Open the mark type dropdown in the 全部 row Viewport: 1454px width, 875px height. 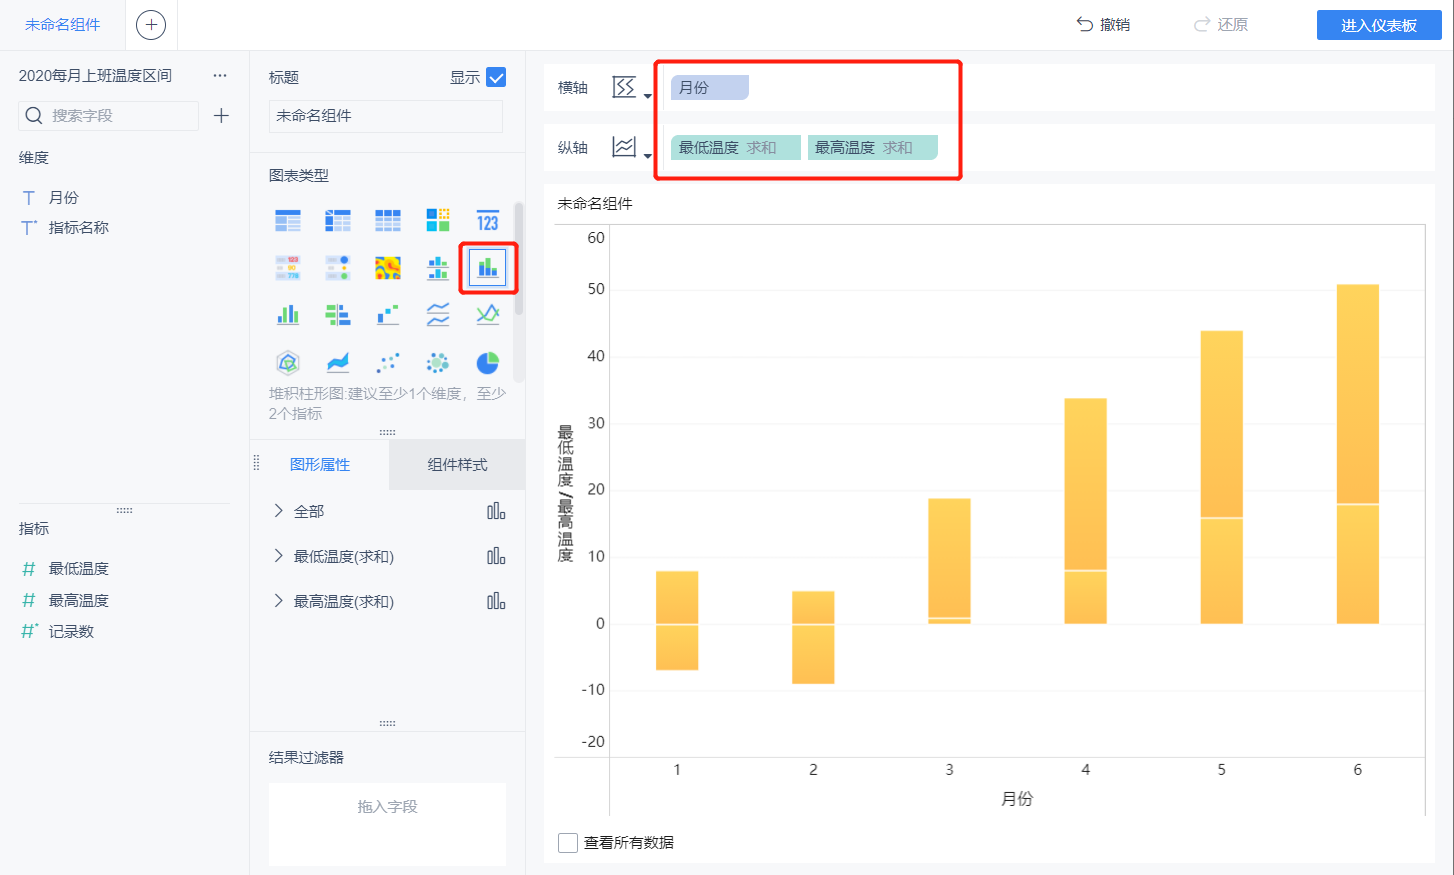pyautogui.click(x=496, y=511)
